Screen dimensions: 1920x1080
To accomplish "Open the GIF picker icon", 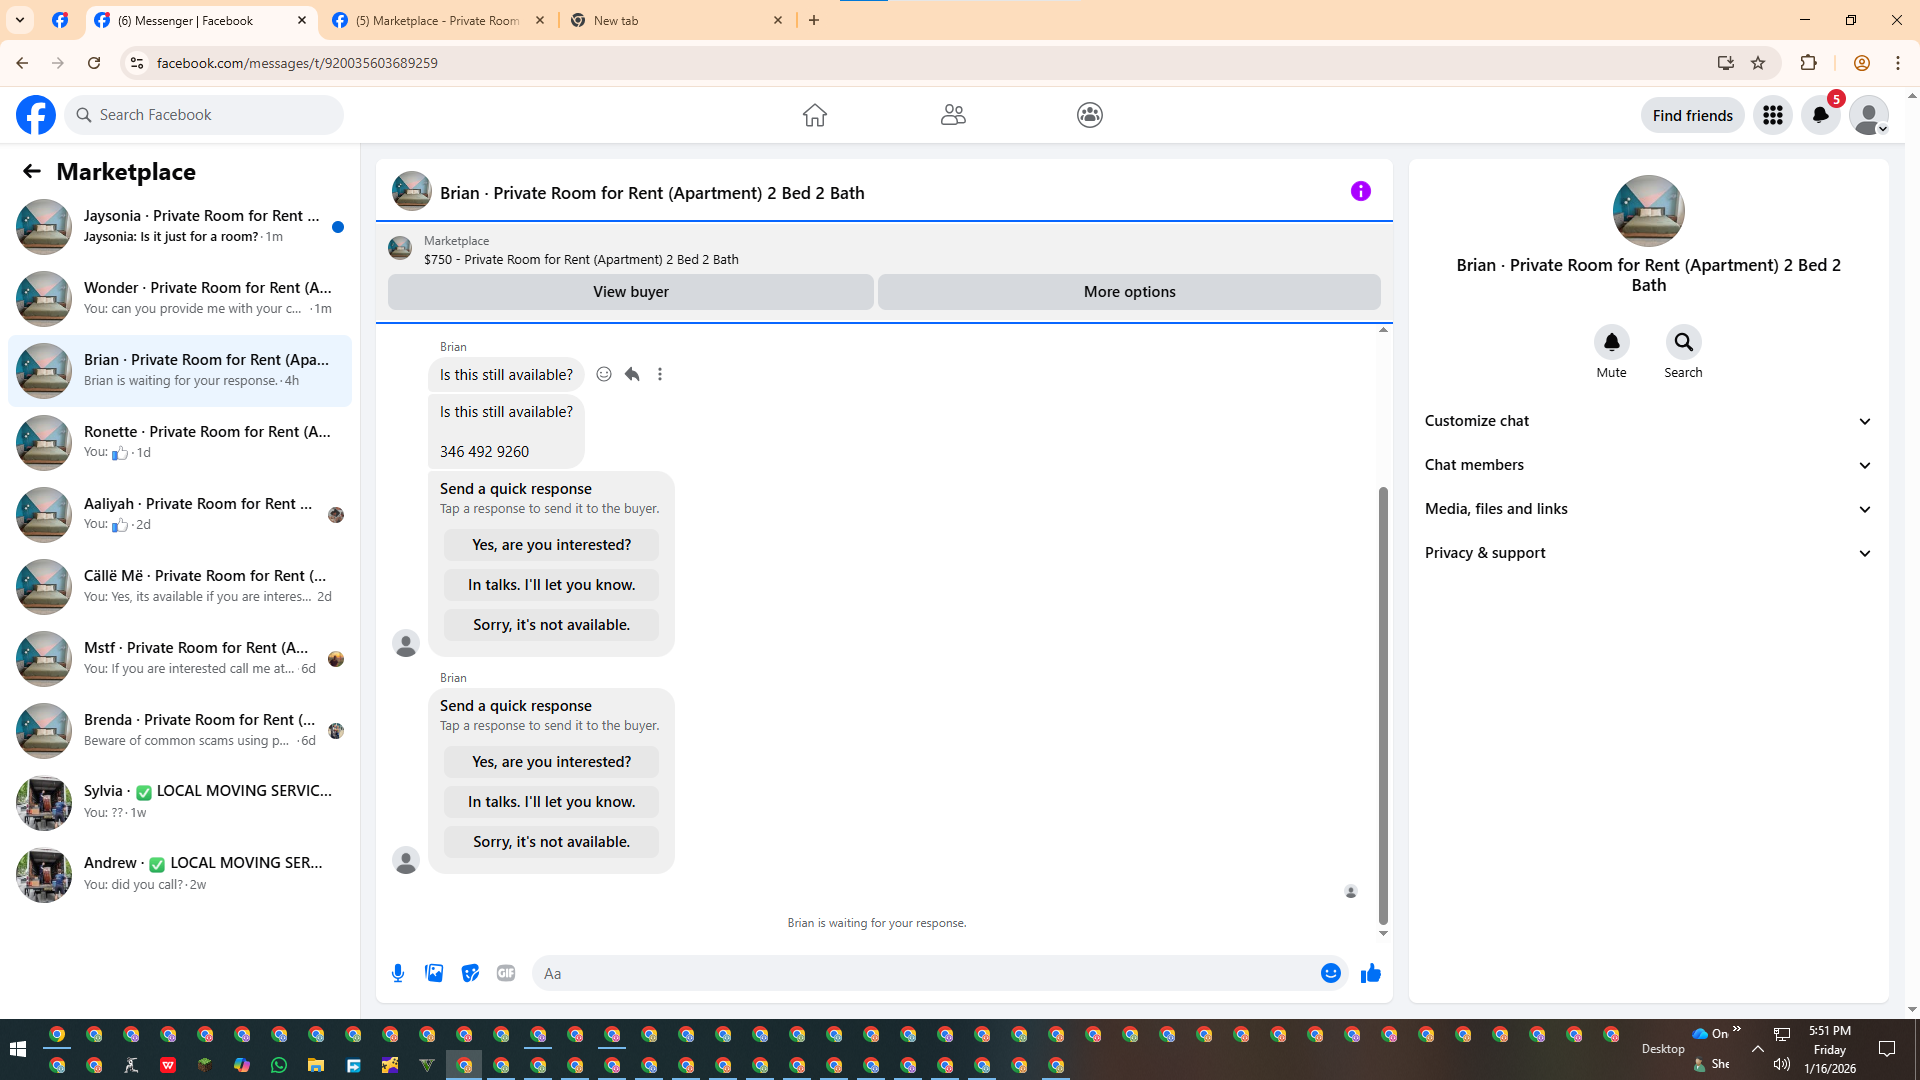I will (506, 973).
